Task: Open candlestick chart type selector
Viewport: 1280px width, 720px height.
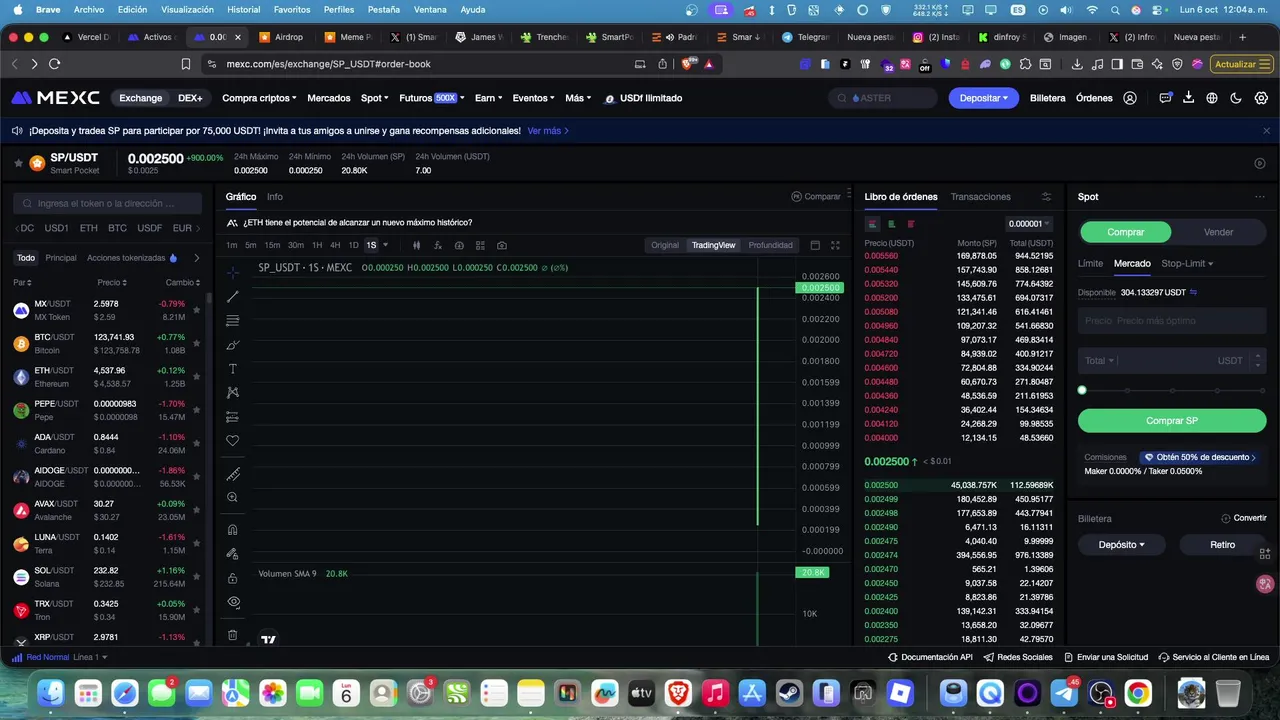Action: click(x=417, y=245)
